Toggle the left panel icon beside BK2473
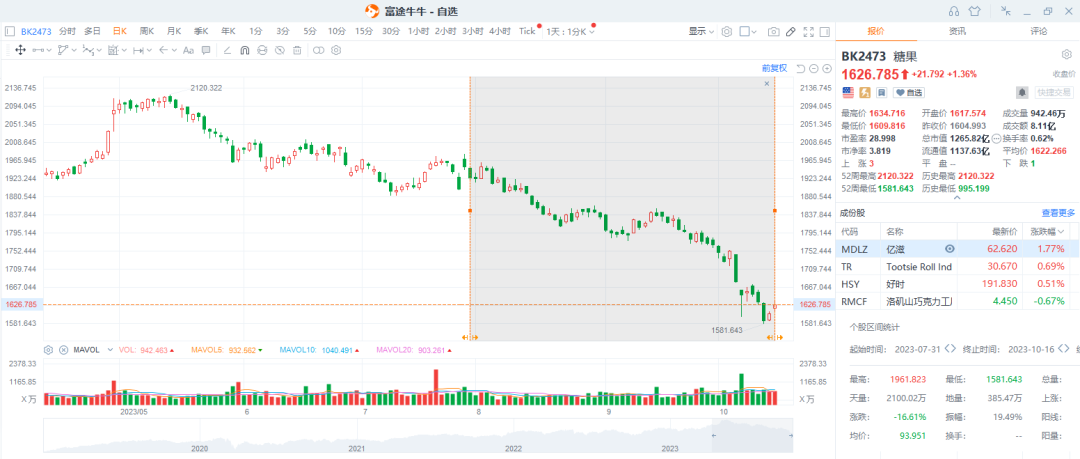The image size is (1080, 459). point(10,31)
